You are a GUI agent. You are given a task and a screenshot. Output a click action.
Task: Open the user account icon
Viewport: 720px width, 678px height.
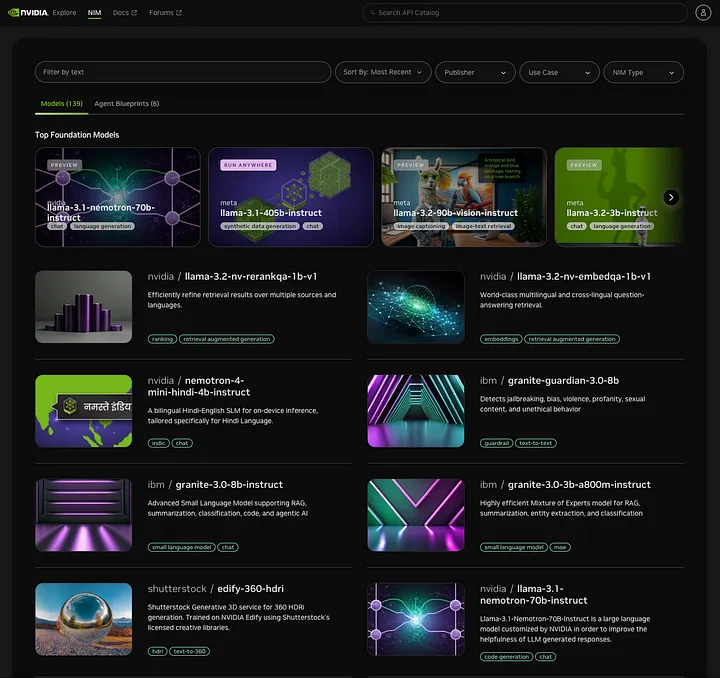(x=703, y=13)
